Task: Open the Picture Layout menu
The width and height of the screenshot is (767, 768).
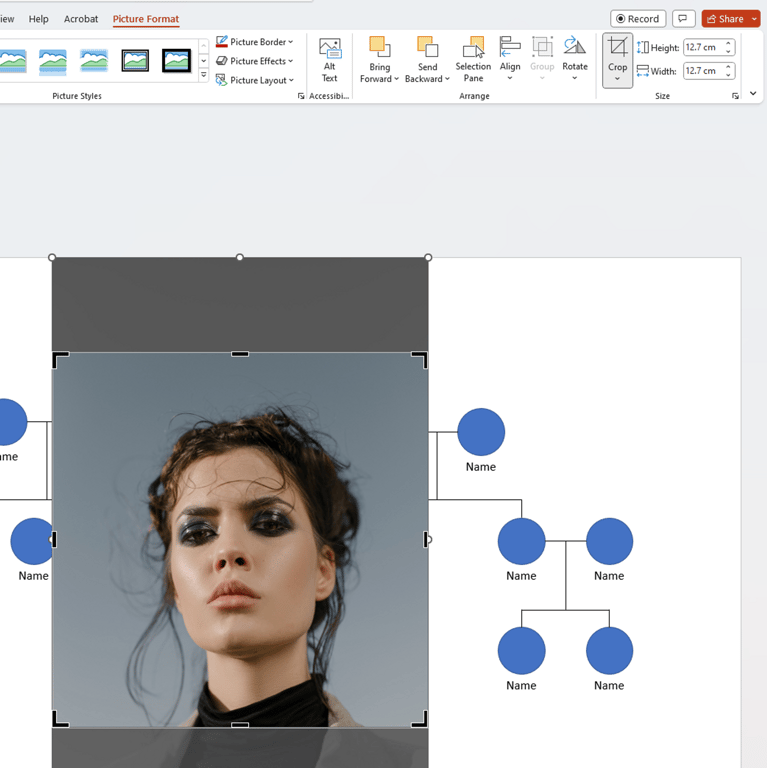Action: point(254,80)
